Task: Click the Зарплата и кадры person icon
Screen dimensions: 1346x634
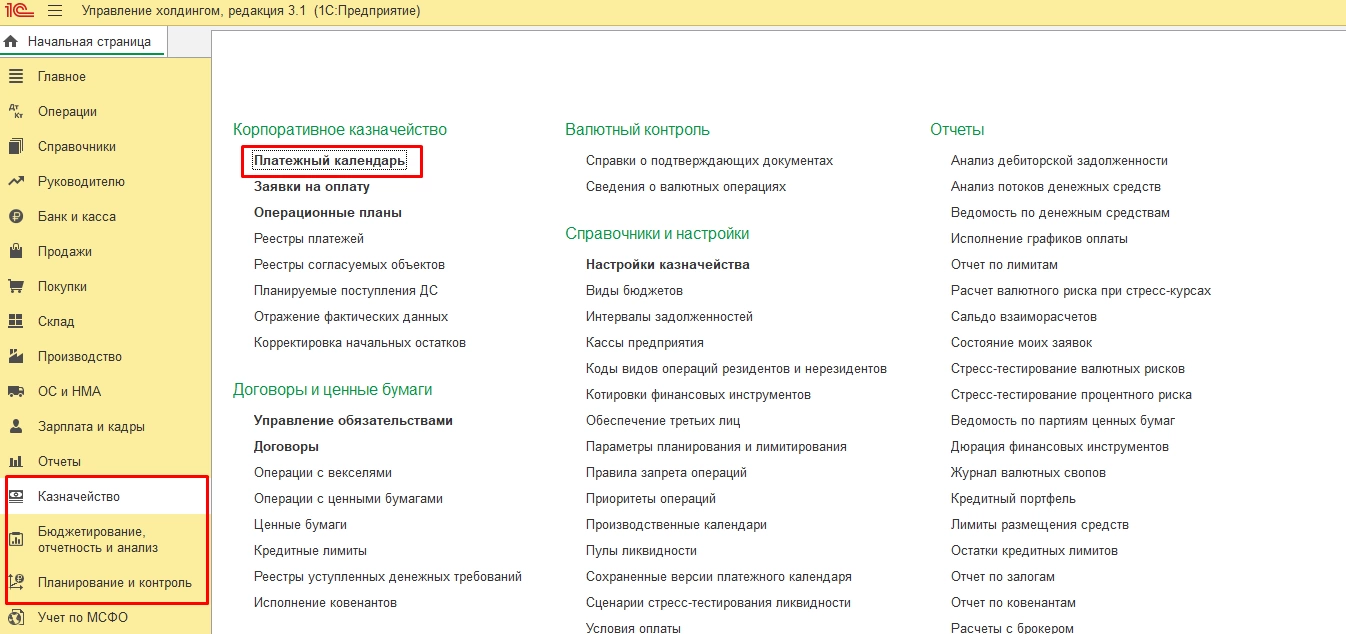Action: 16,427
